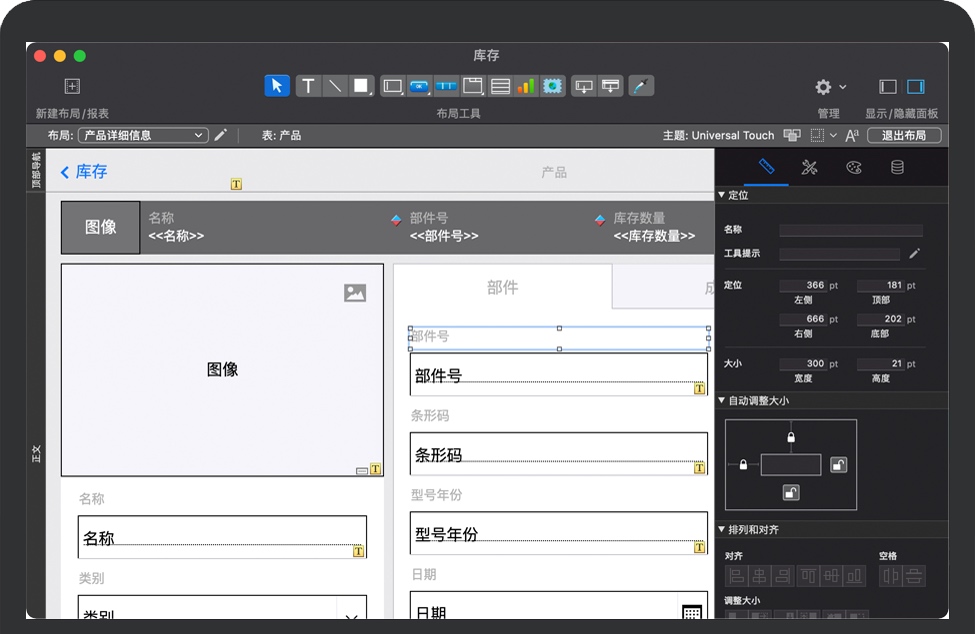Viewport: 975px width, 634px height.
Task: Open the Data tab in the Inspector
Action: (897, 167)
